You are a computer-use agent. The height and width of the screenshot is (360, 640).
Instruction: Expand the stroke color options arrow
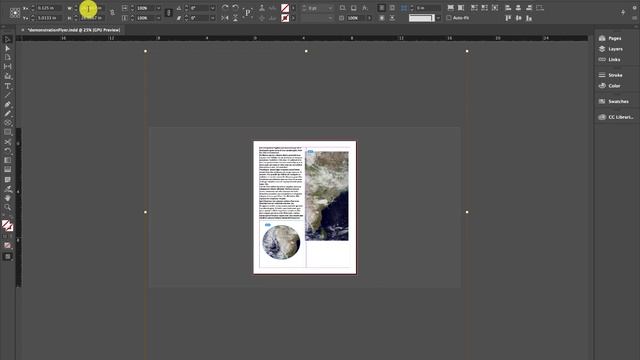click(293, 18)
